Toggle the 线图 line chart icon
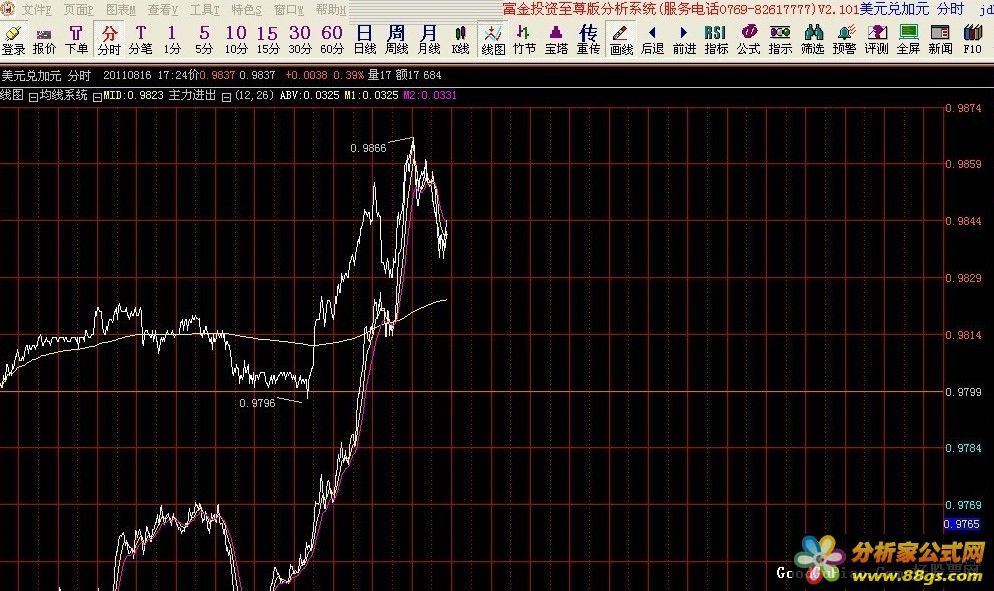 pyautogui.click(x=493, y=39)
